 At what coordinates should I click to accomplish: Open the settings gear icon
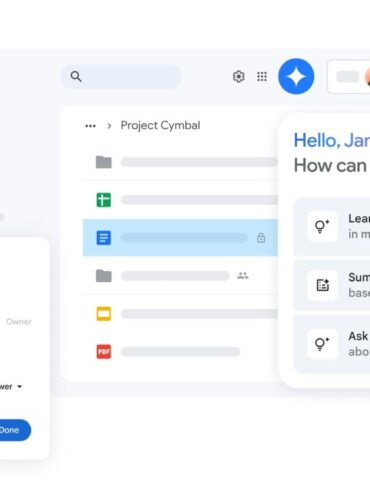239,76
